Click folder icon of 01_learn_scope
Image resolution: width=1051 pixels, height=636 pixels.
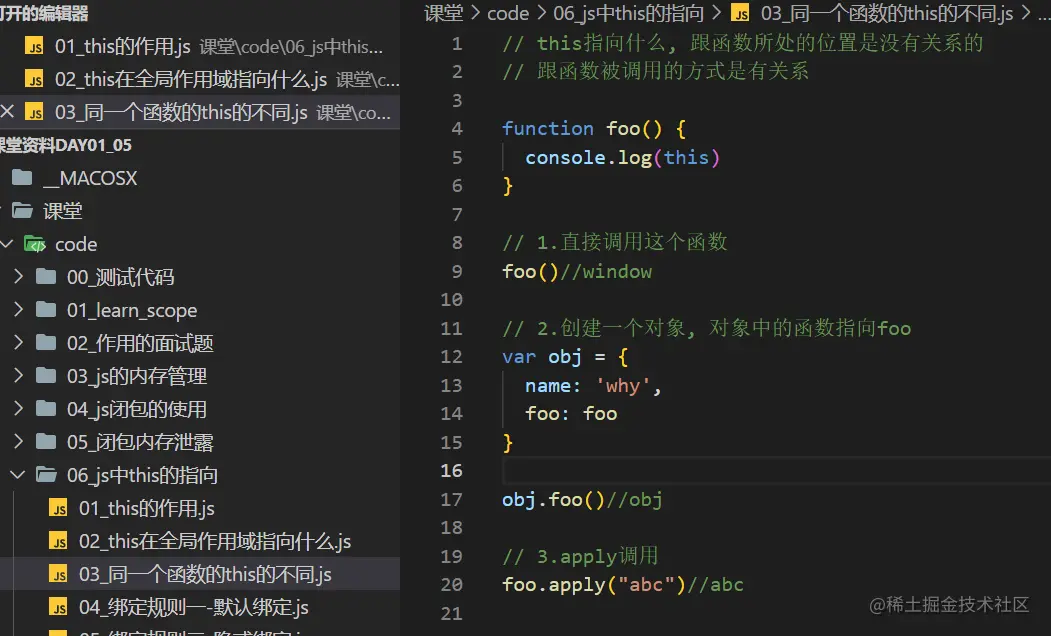coord(46,310)
